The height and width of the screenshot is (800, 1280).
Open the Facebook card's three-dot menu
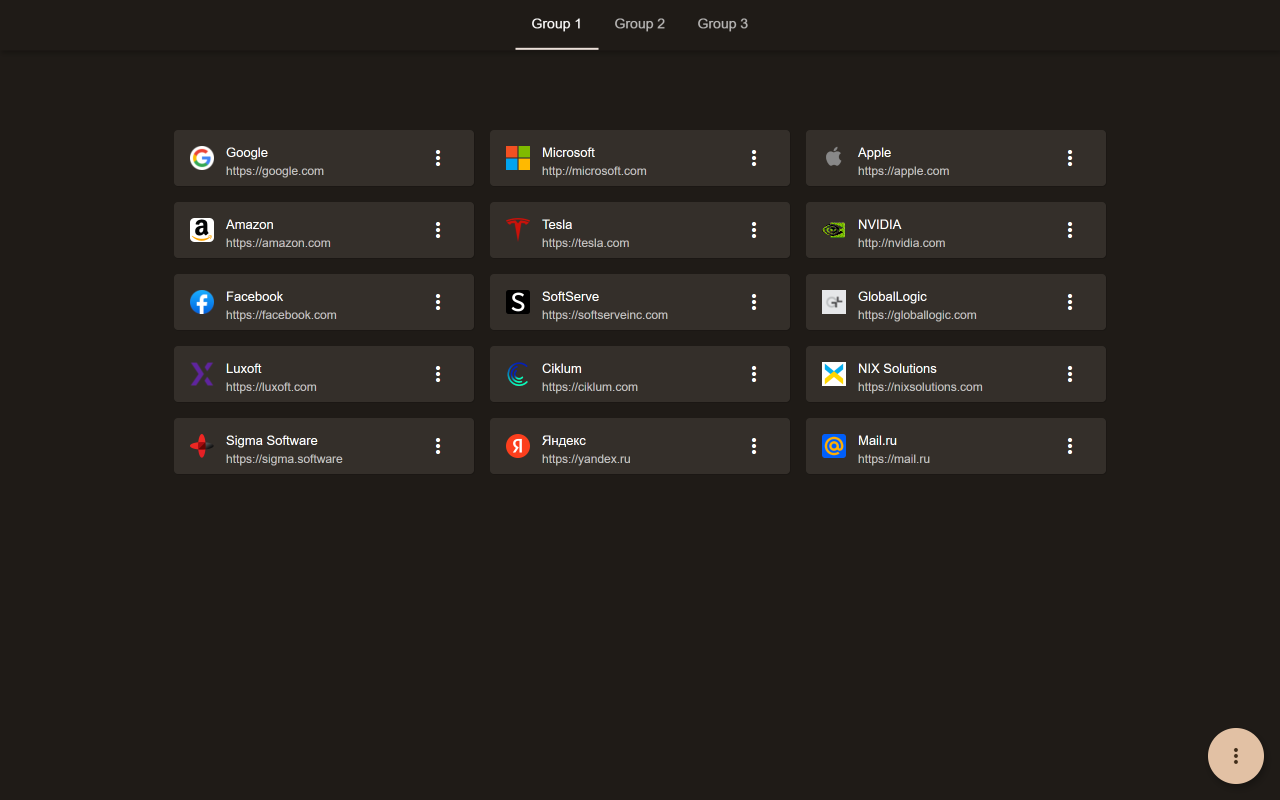pyautogui.click(x=438, y=302)
